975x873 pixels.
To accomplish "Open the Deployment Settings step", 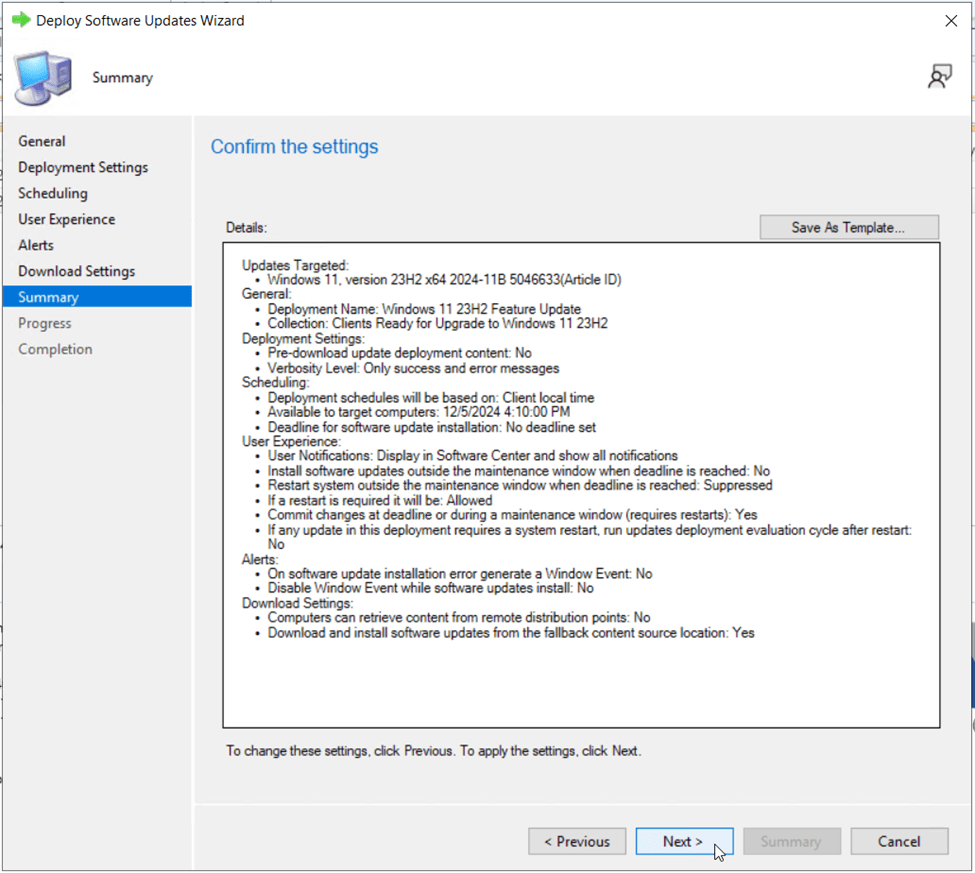I will tap(83, 167).
